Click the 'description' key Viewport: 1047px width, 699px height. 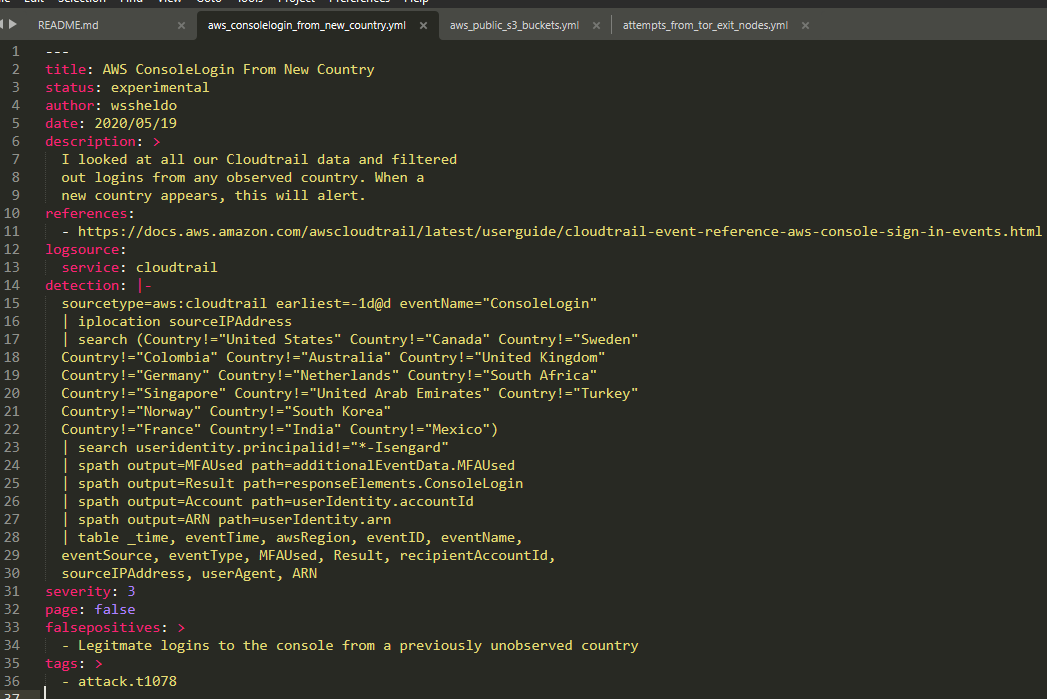[x=90, y=142]
